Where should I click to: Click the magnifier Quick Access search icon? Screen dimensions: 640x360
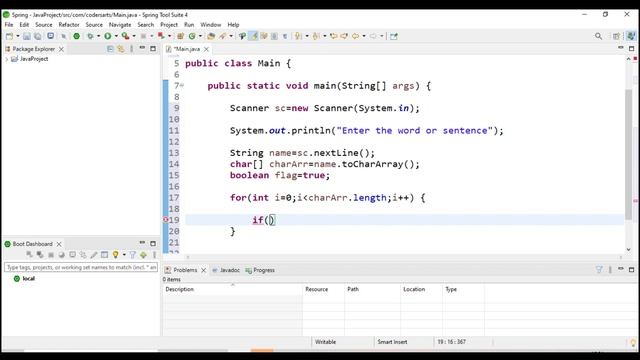click(x=598, y=36)
